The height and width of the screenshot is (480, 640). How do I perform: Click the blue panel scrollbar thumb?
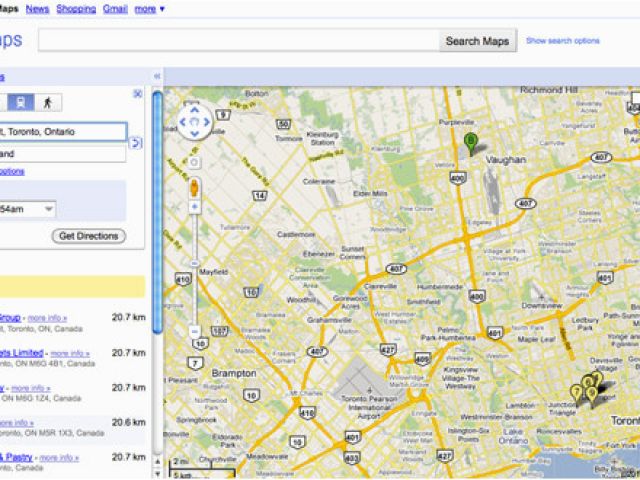tap(158, 212)
